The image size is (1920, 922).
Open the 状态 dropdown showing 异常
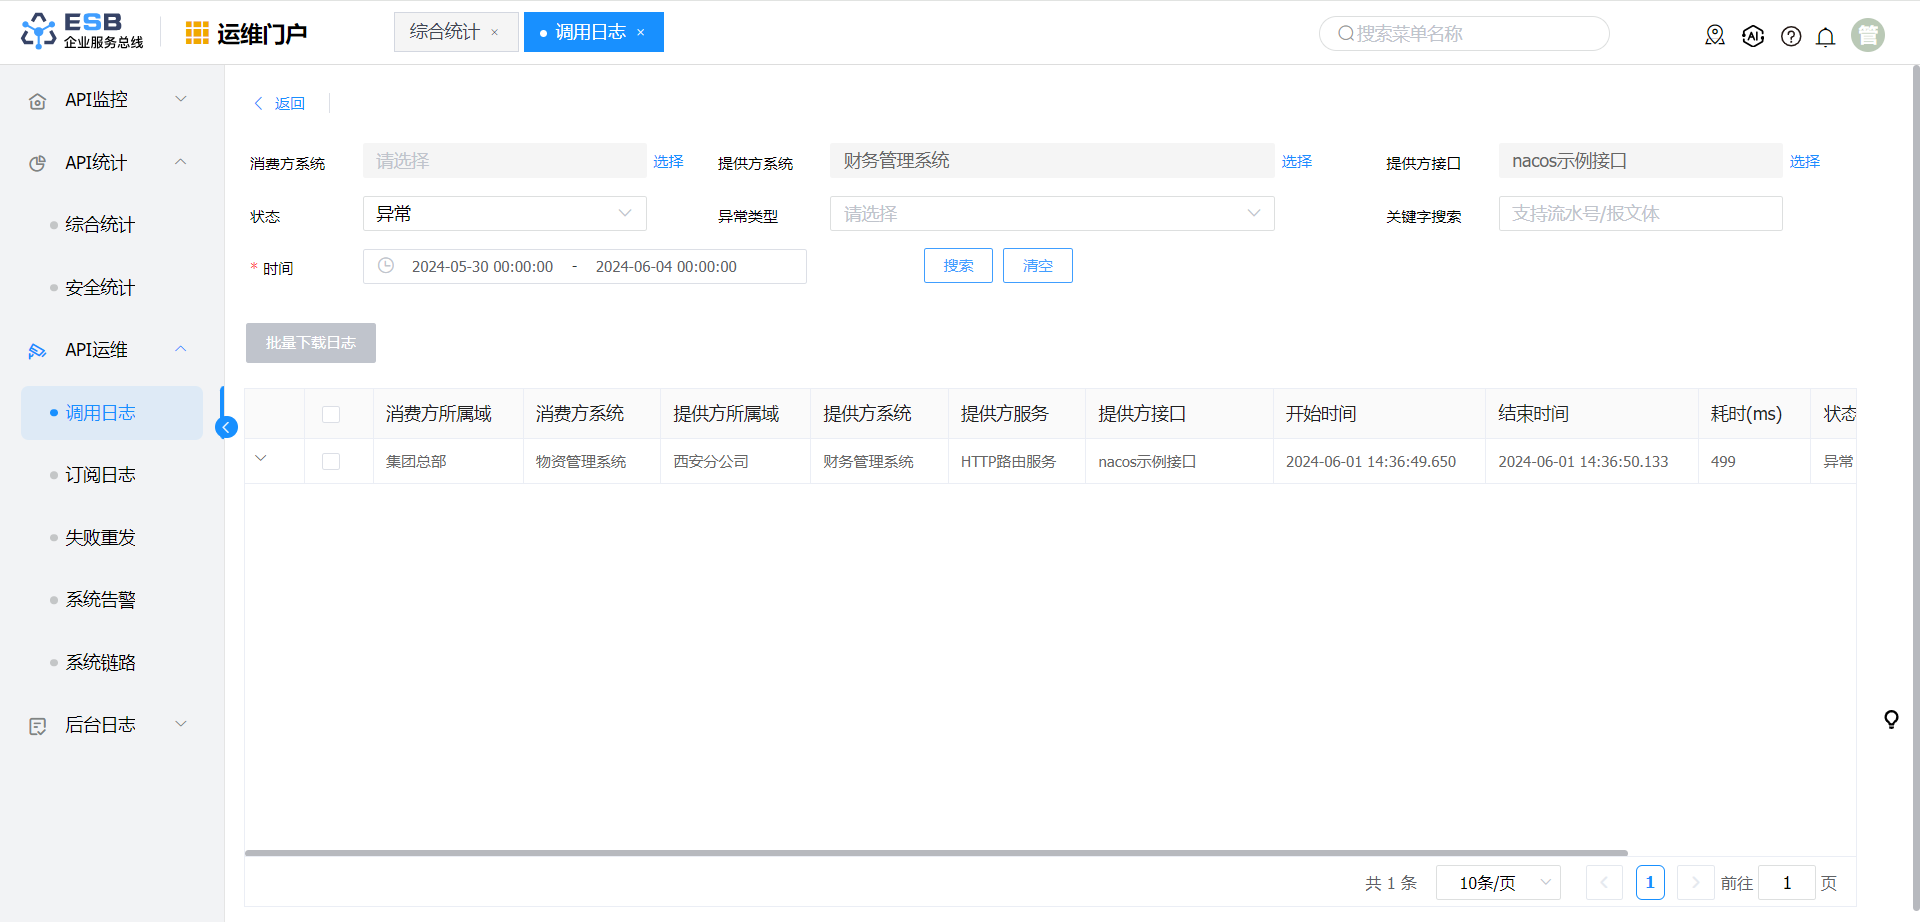(504, 213)
